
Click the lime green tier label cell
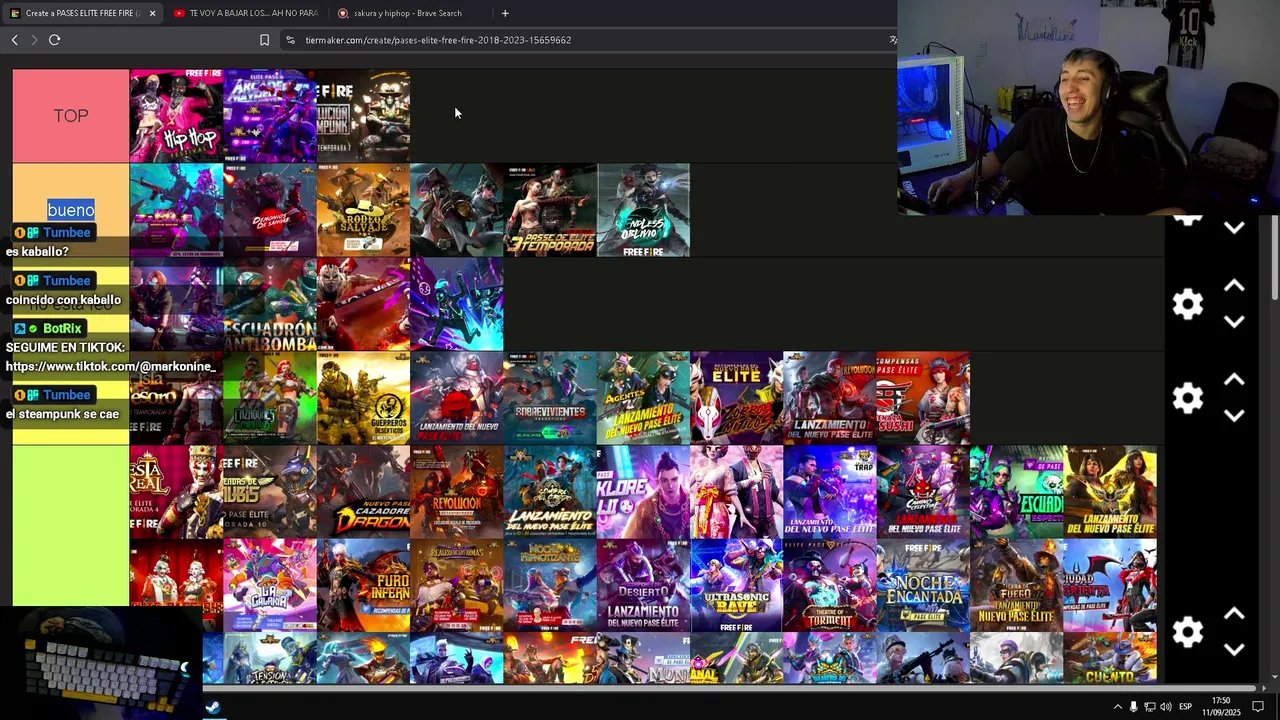pyautogui.click(x=71, y=526)
